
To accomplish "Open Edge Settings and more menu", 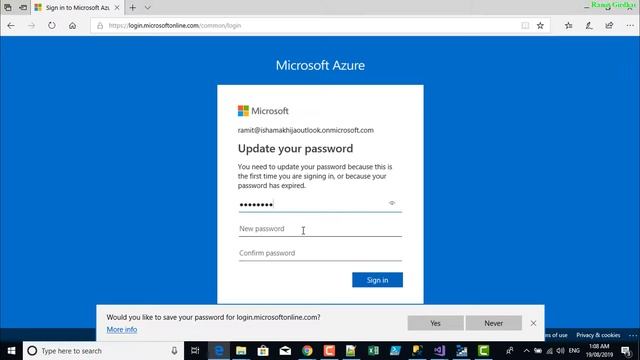I will click(x=630, y=25).
